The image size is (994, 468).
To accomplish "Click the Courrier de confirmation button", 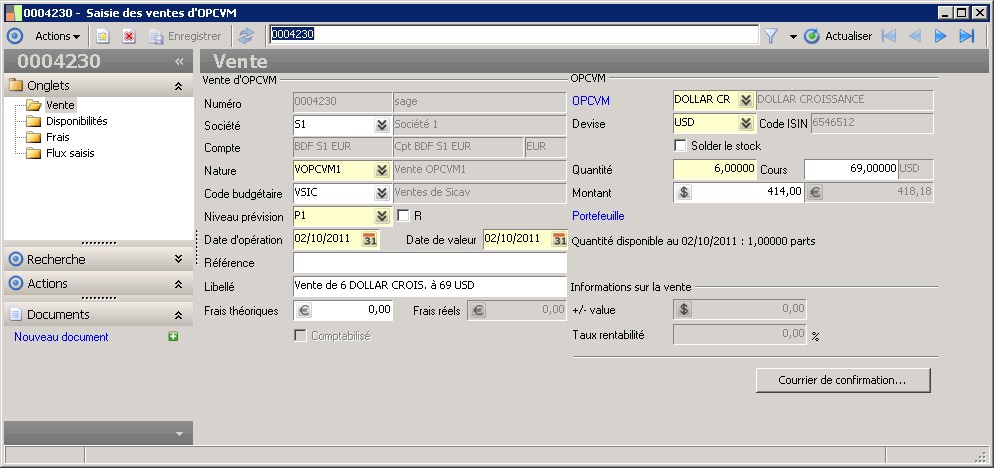I will (843, 380).
